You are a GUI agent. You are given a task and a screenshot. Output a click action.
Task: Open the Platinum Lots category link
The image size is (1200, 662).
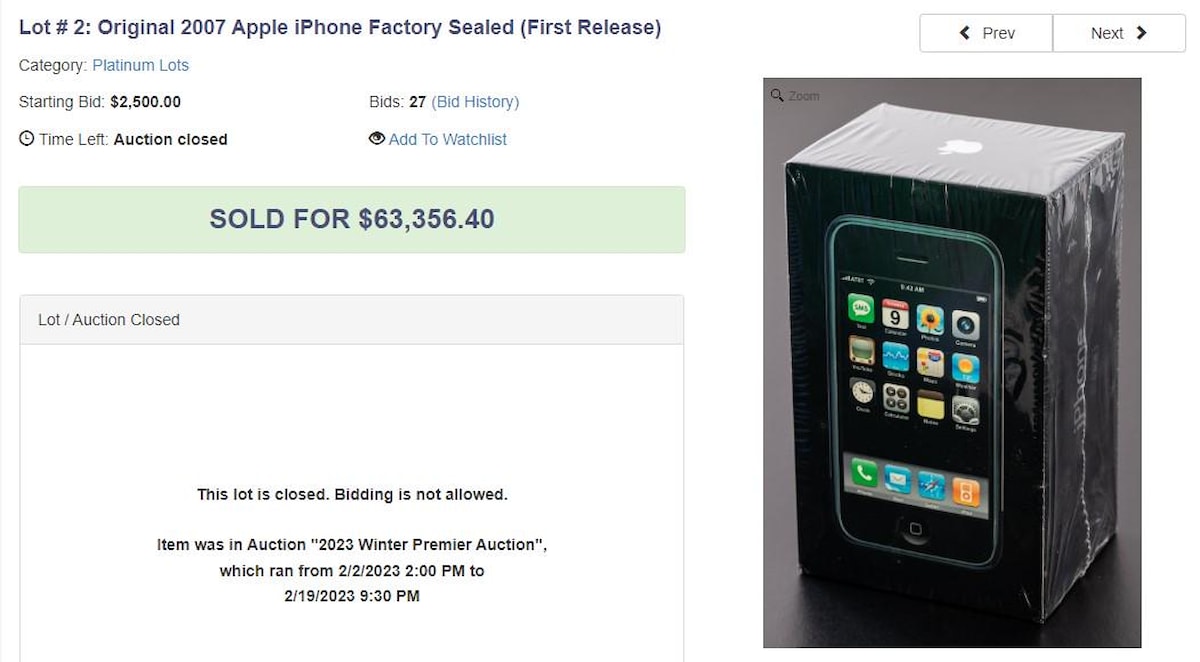(x=140, y=65)
